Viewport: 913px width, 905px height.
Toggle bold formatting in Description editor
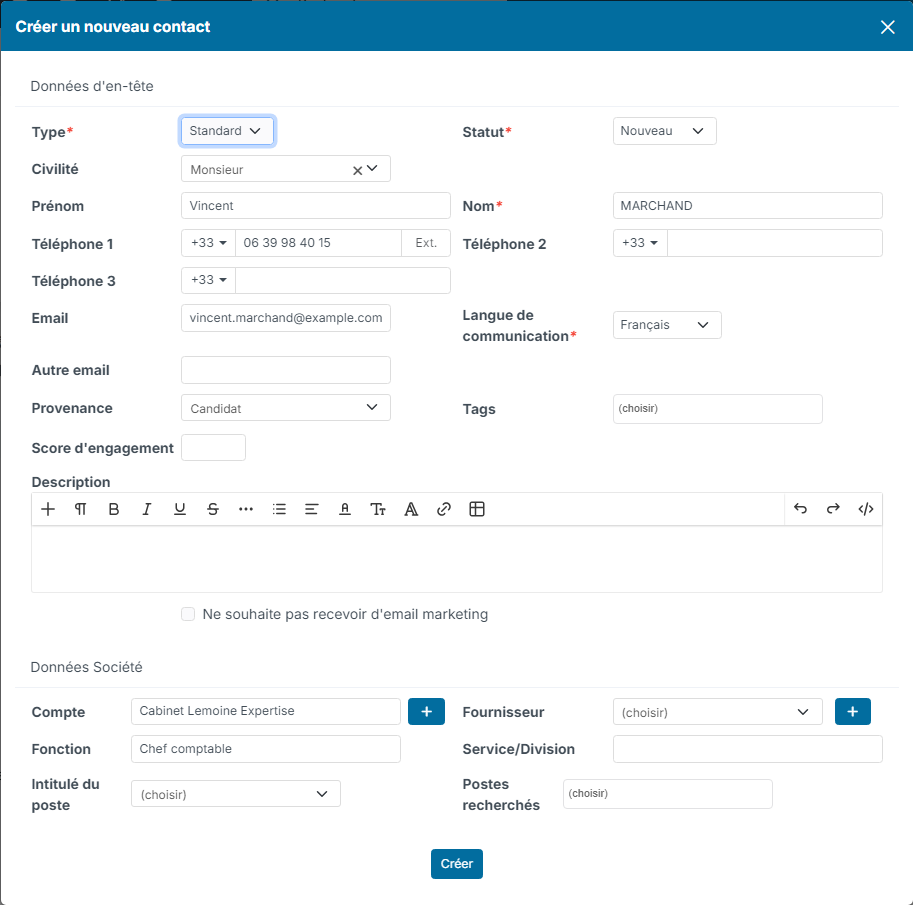pos(114,510)
